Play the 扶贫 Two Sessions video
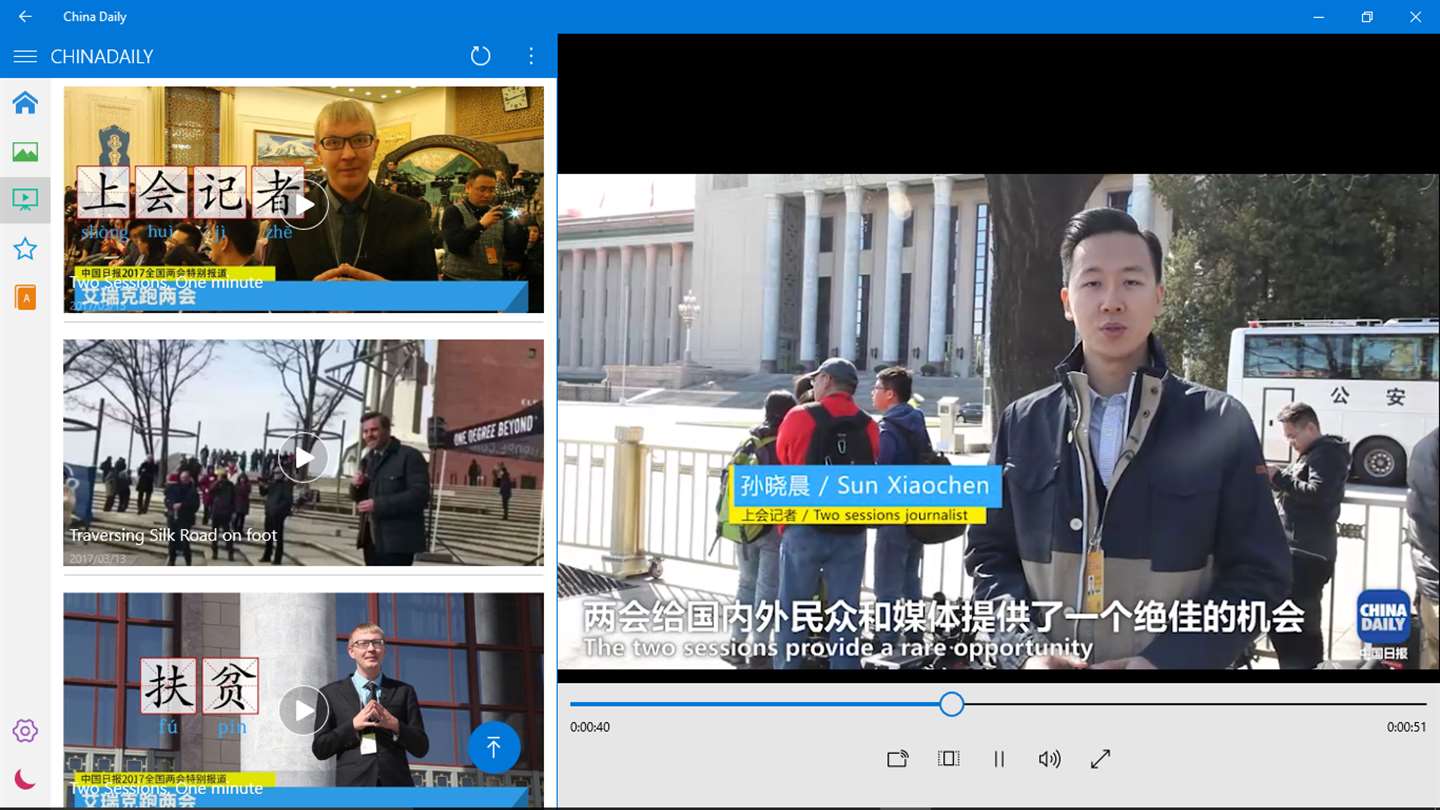The height and width of the screenshot is (810, 1440). pos(303,711)
